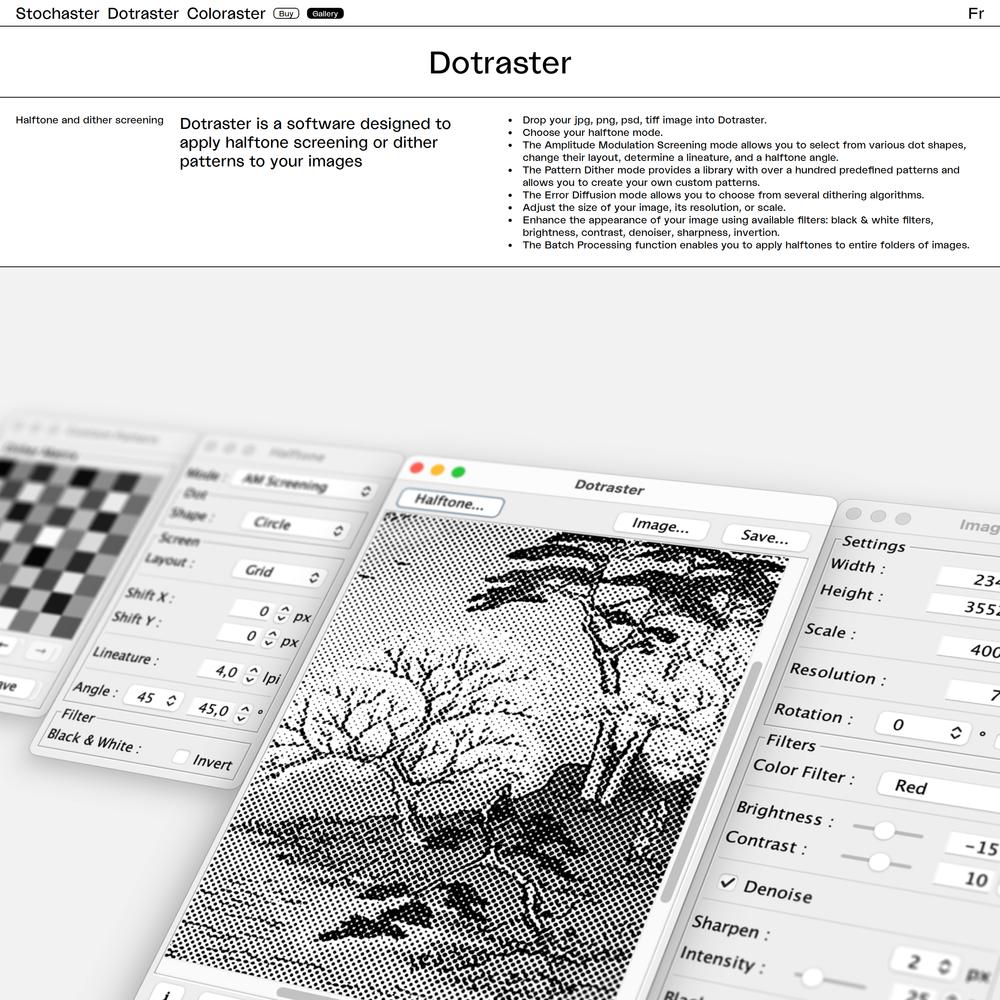This screenshot has width=1000, height=1000.
Task: Click the Brightness value field showing -15
Action: click(x=974, y=846)
